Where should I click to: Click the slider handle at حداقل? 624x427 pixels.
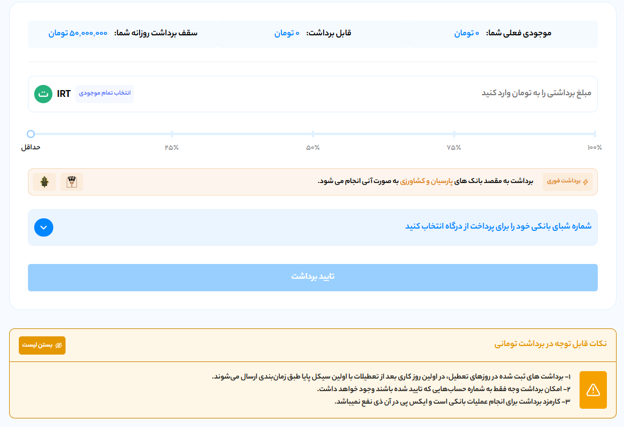coord(31,134)
